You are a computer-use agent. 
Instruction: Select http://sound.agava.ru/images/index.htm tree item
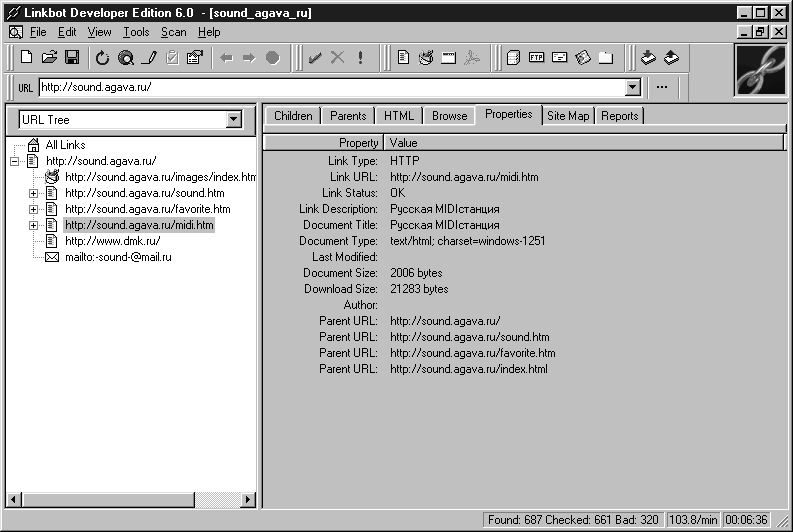click(x=160, y=177)
